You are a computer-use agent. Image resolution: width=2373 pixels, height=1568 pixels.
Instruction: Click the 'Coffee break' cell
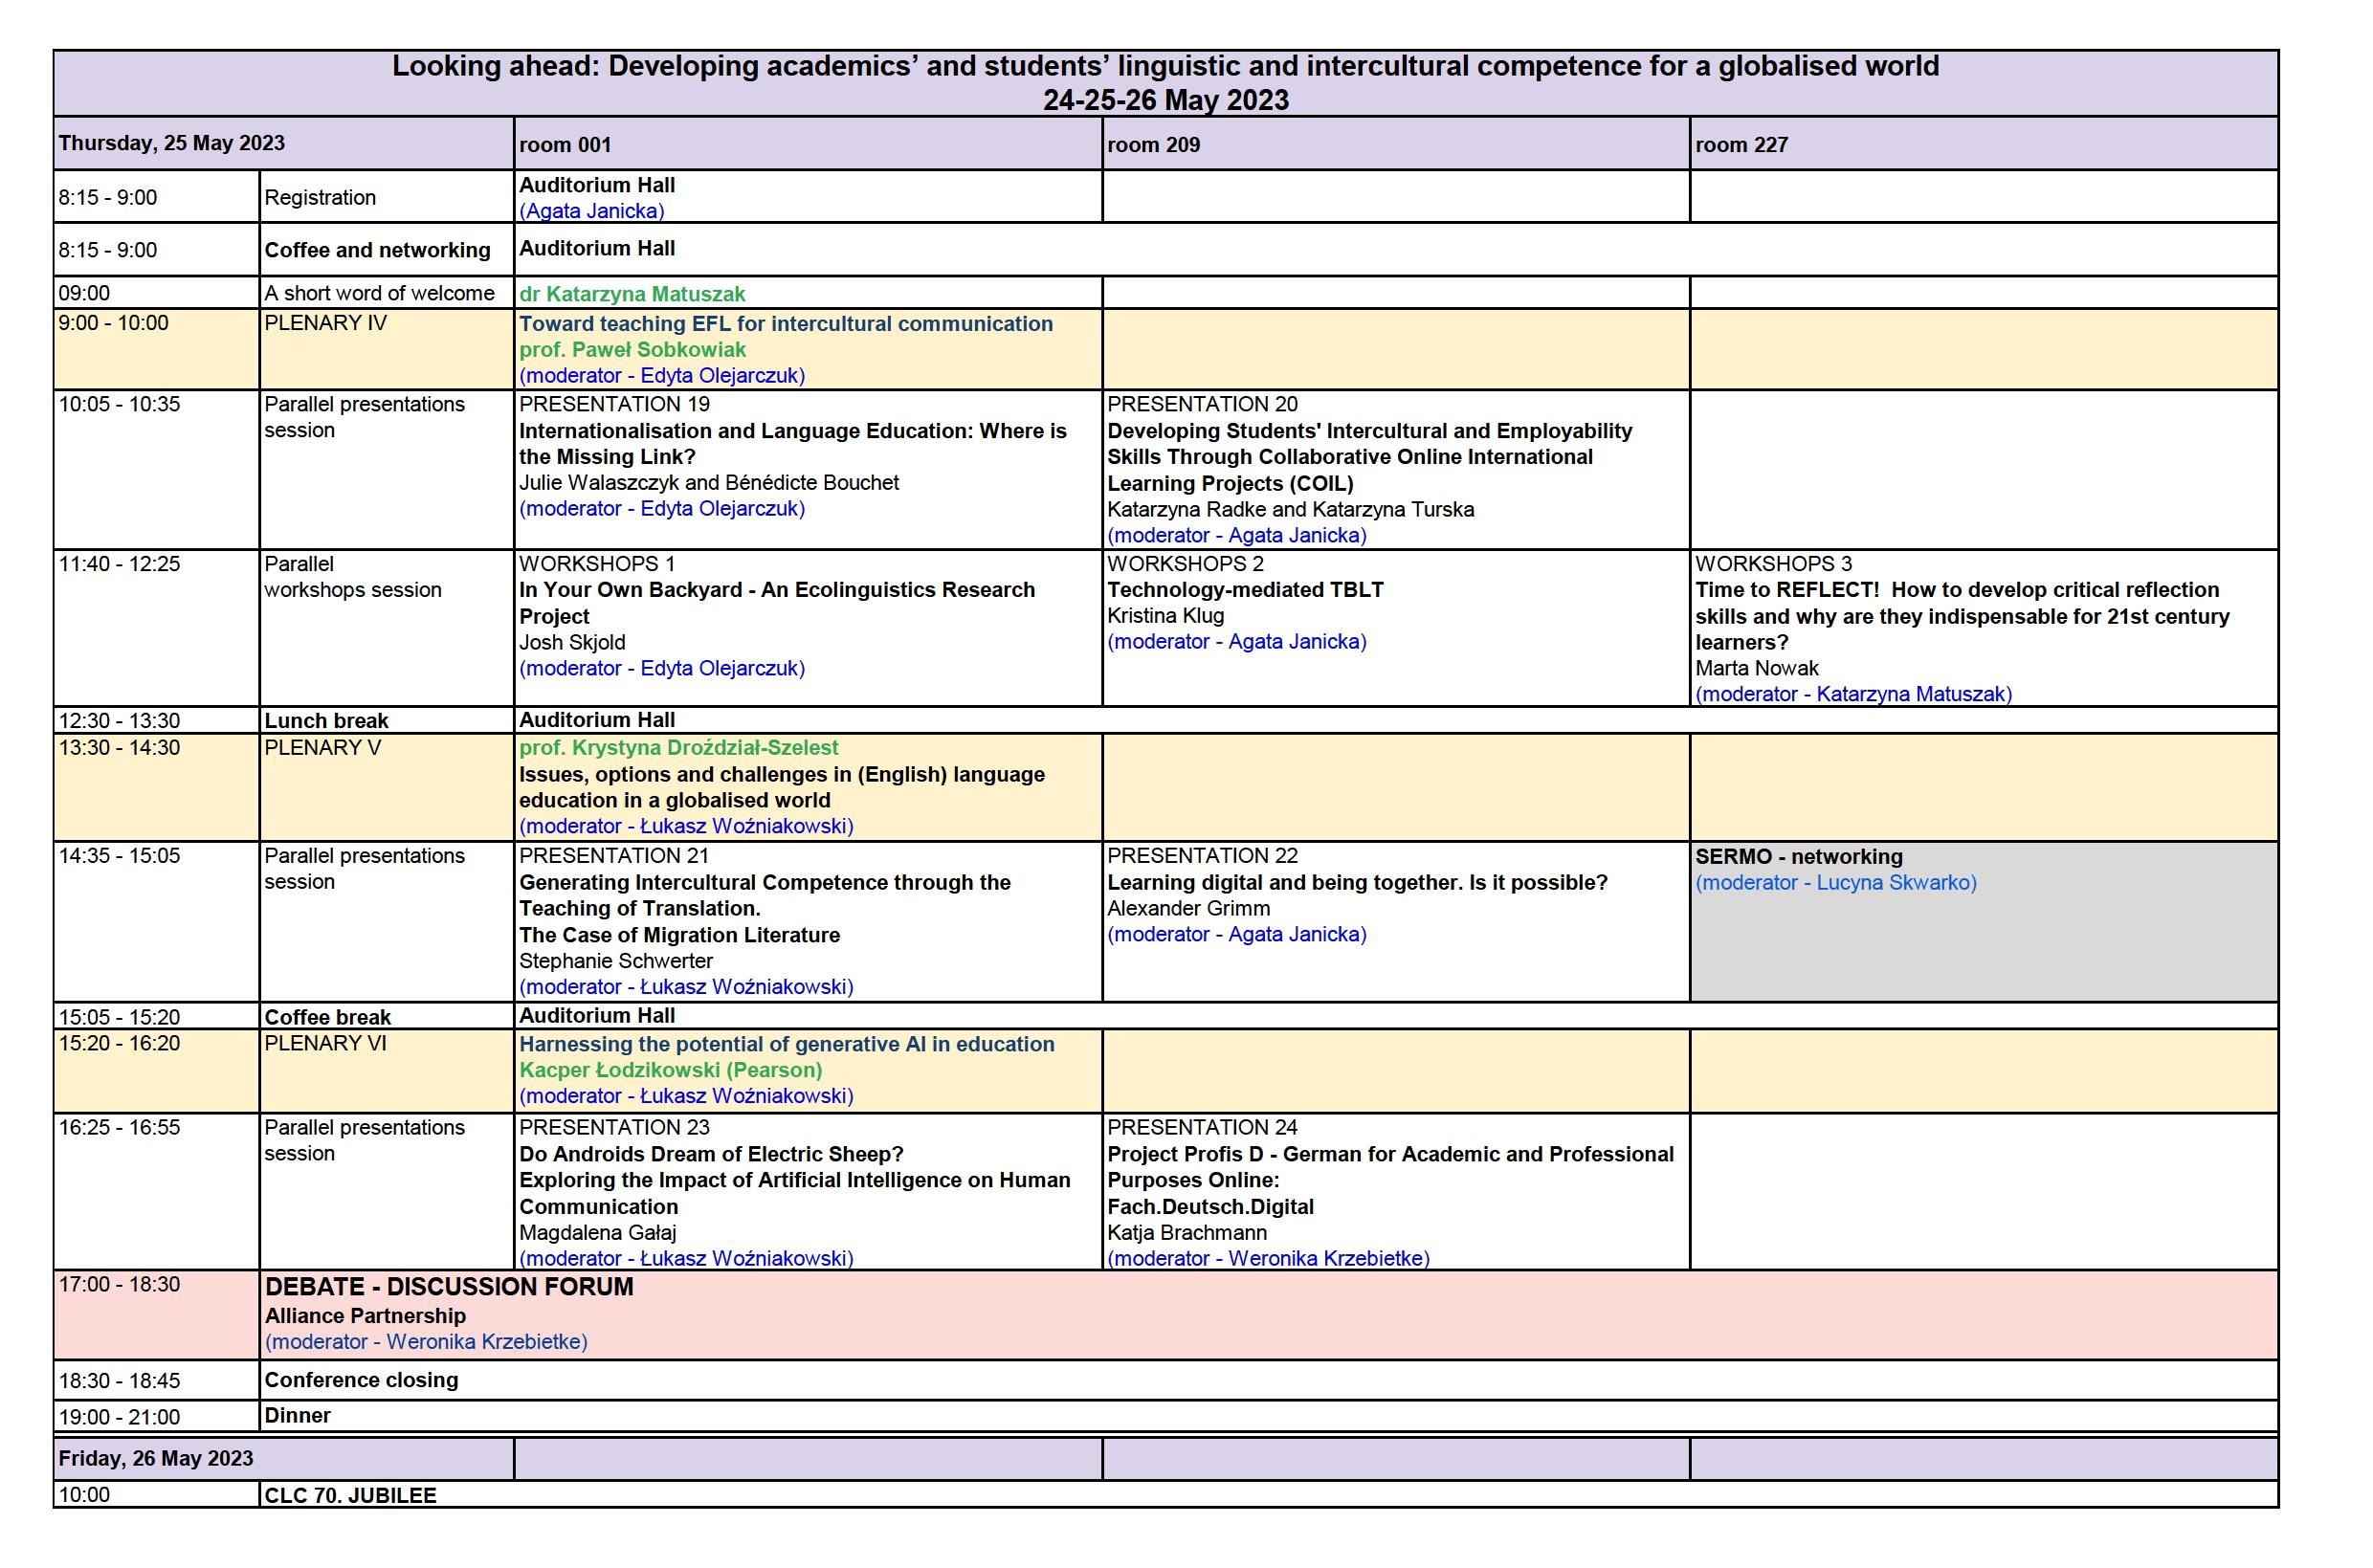[386, 1017]
